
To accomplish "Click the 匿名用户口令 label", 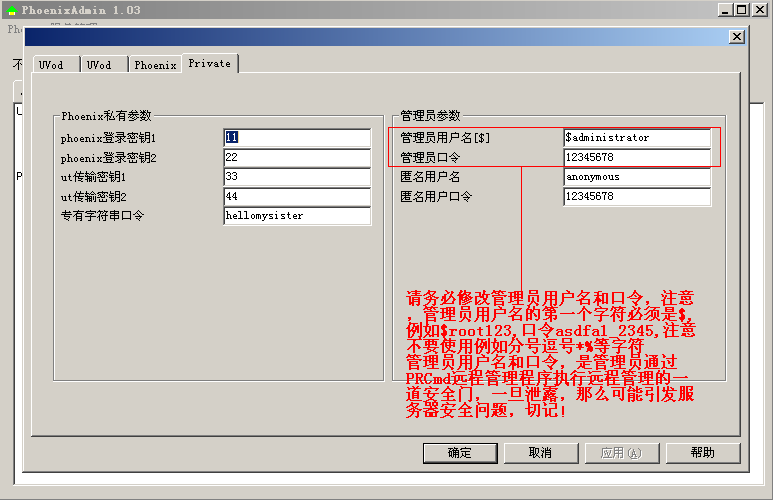I will [x=436, y=196].
